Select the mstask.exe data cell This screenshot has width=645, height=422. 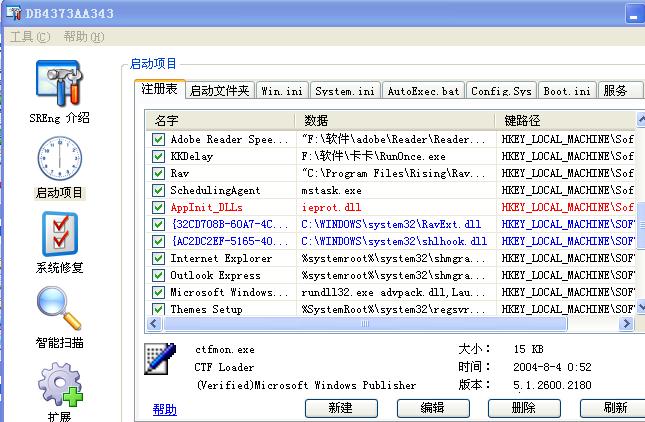[x=396, y=190]
